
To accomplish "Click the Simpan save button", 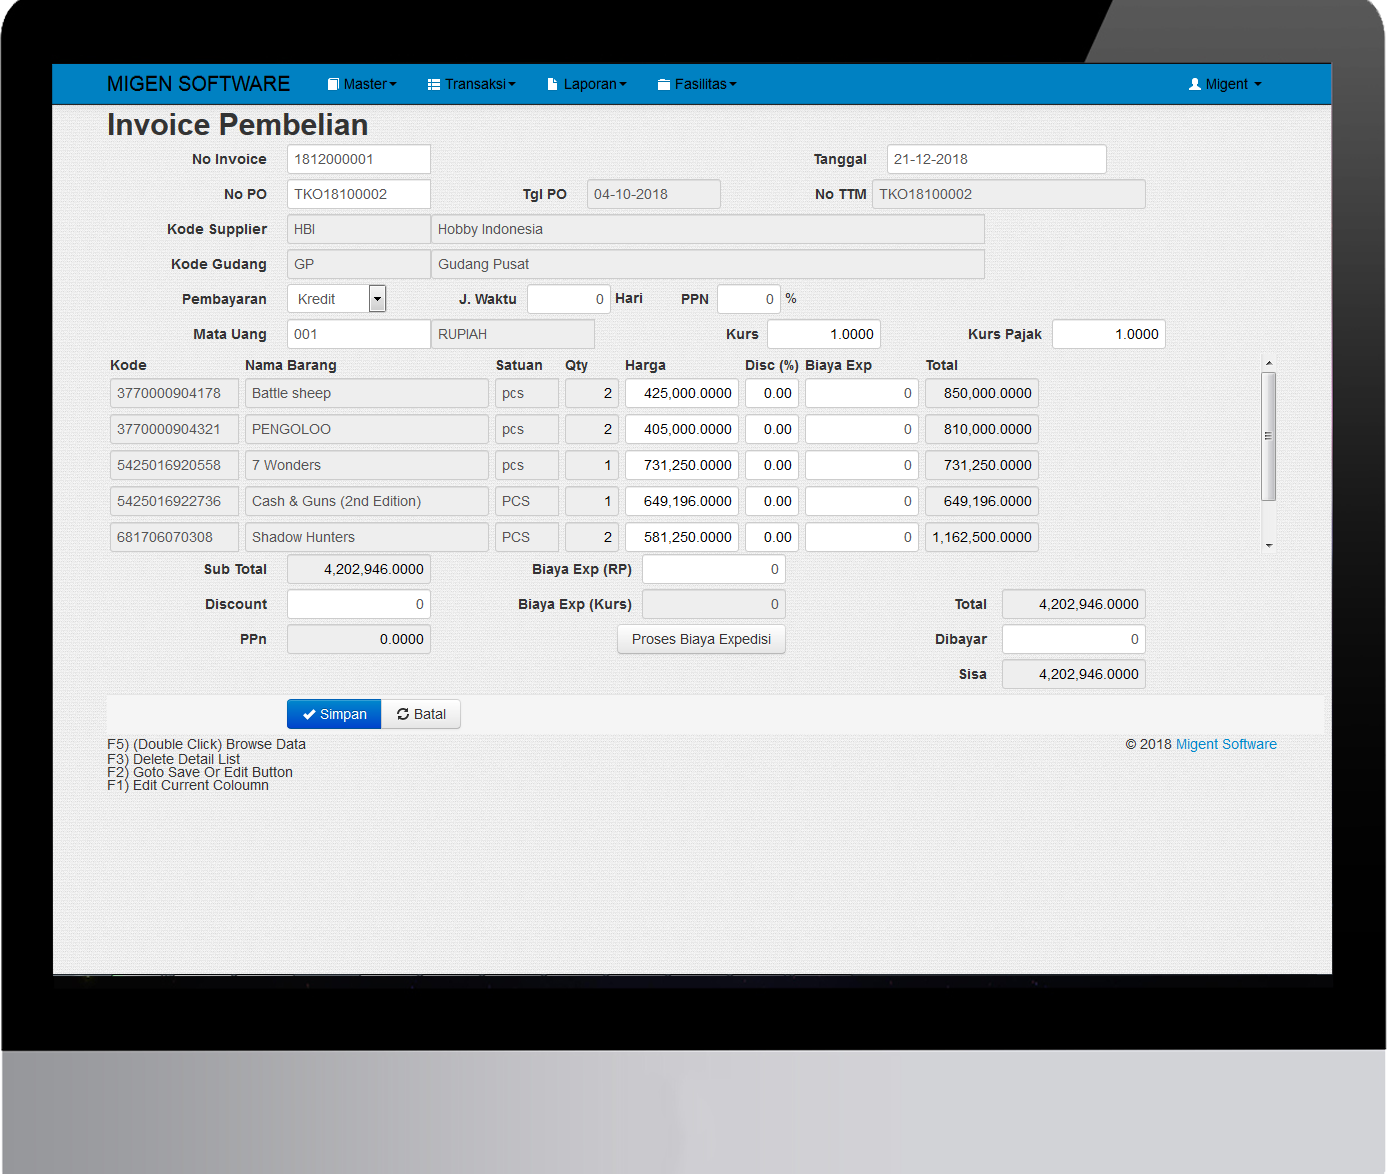I will pyautogui.click(x=334, y=714).
